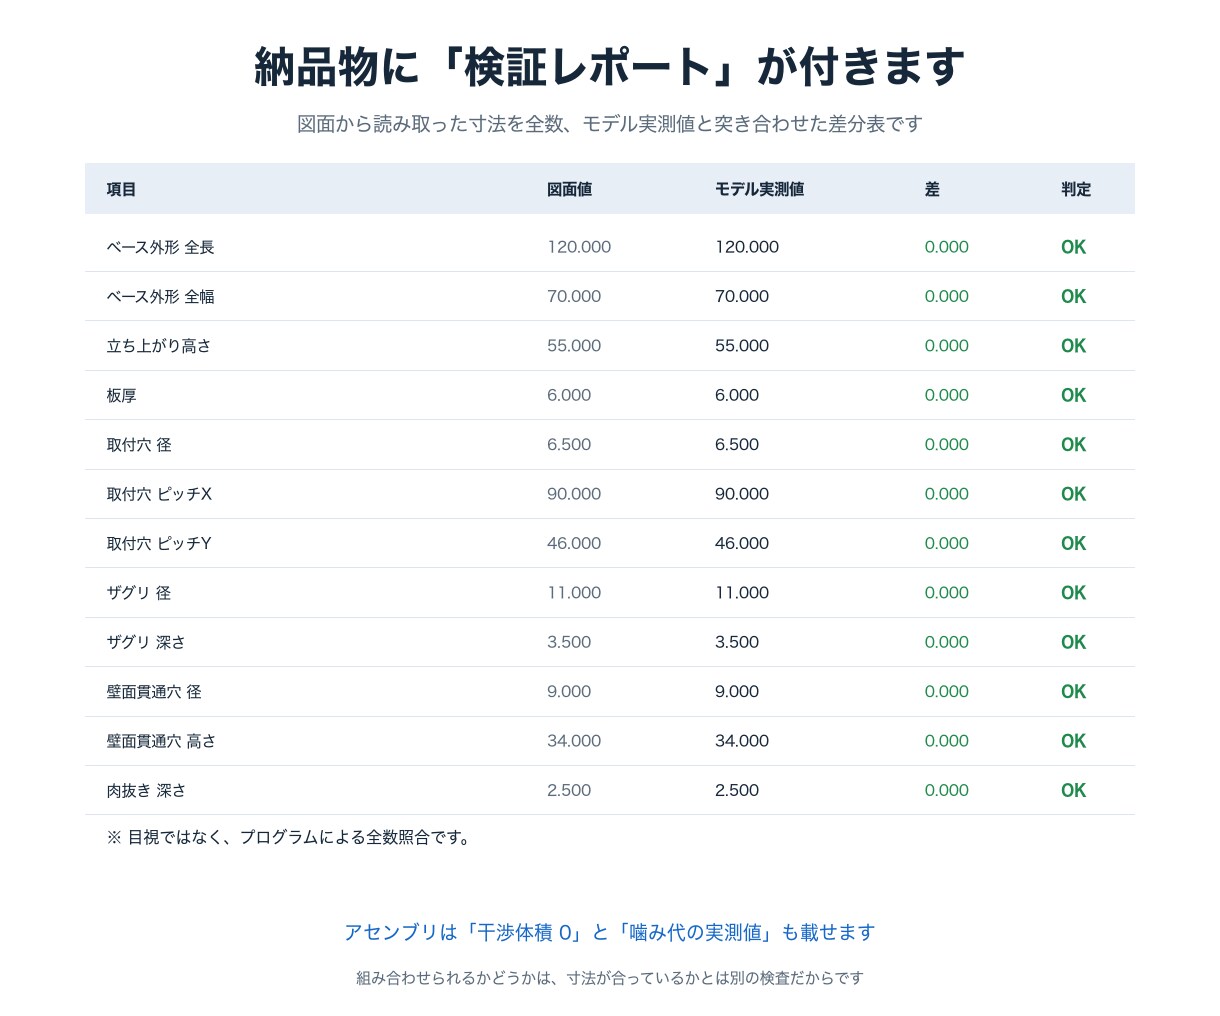
Task: Click the 項目 column header
Action: (121, 189)
